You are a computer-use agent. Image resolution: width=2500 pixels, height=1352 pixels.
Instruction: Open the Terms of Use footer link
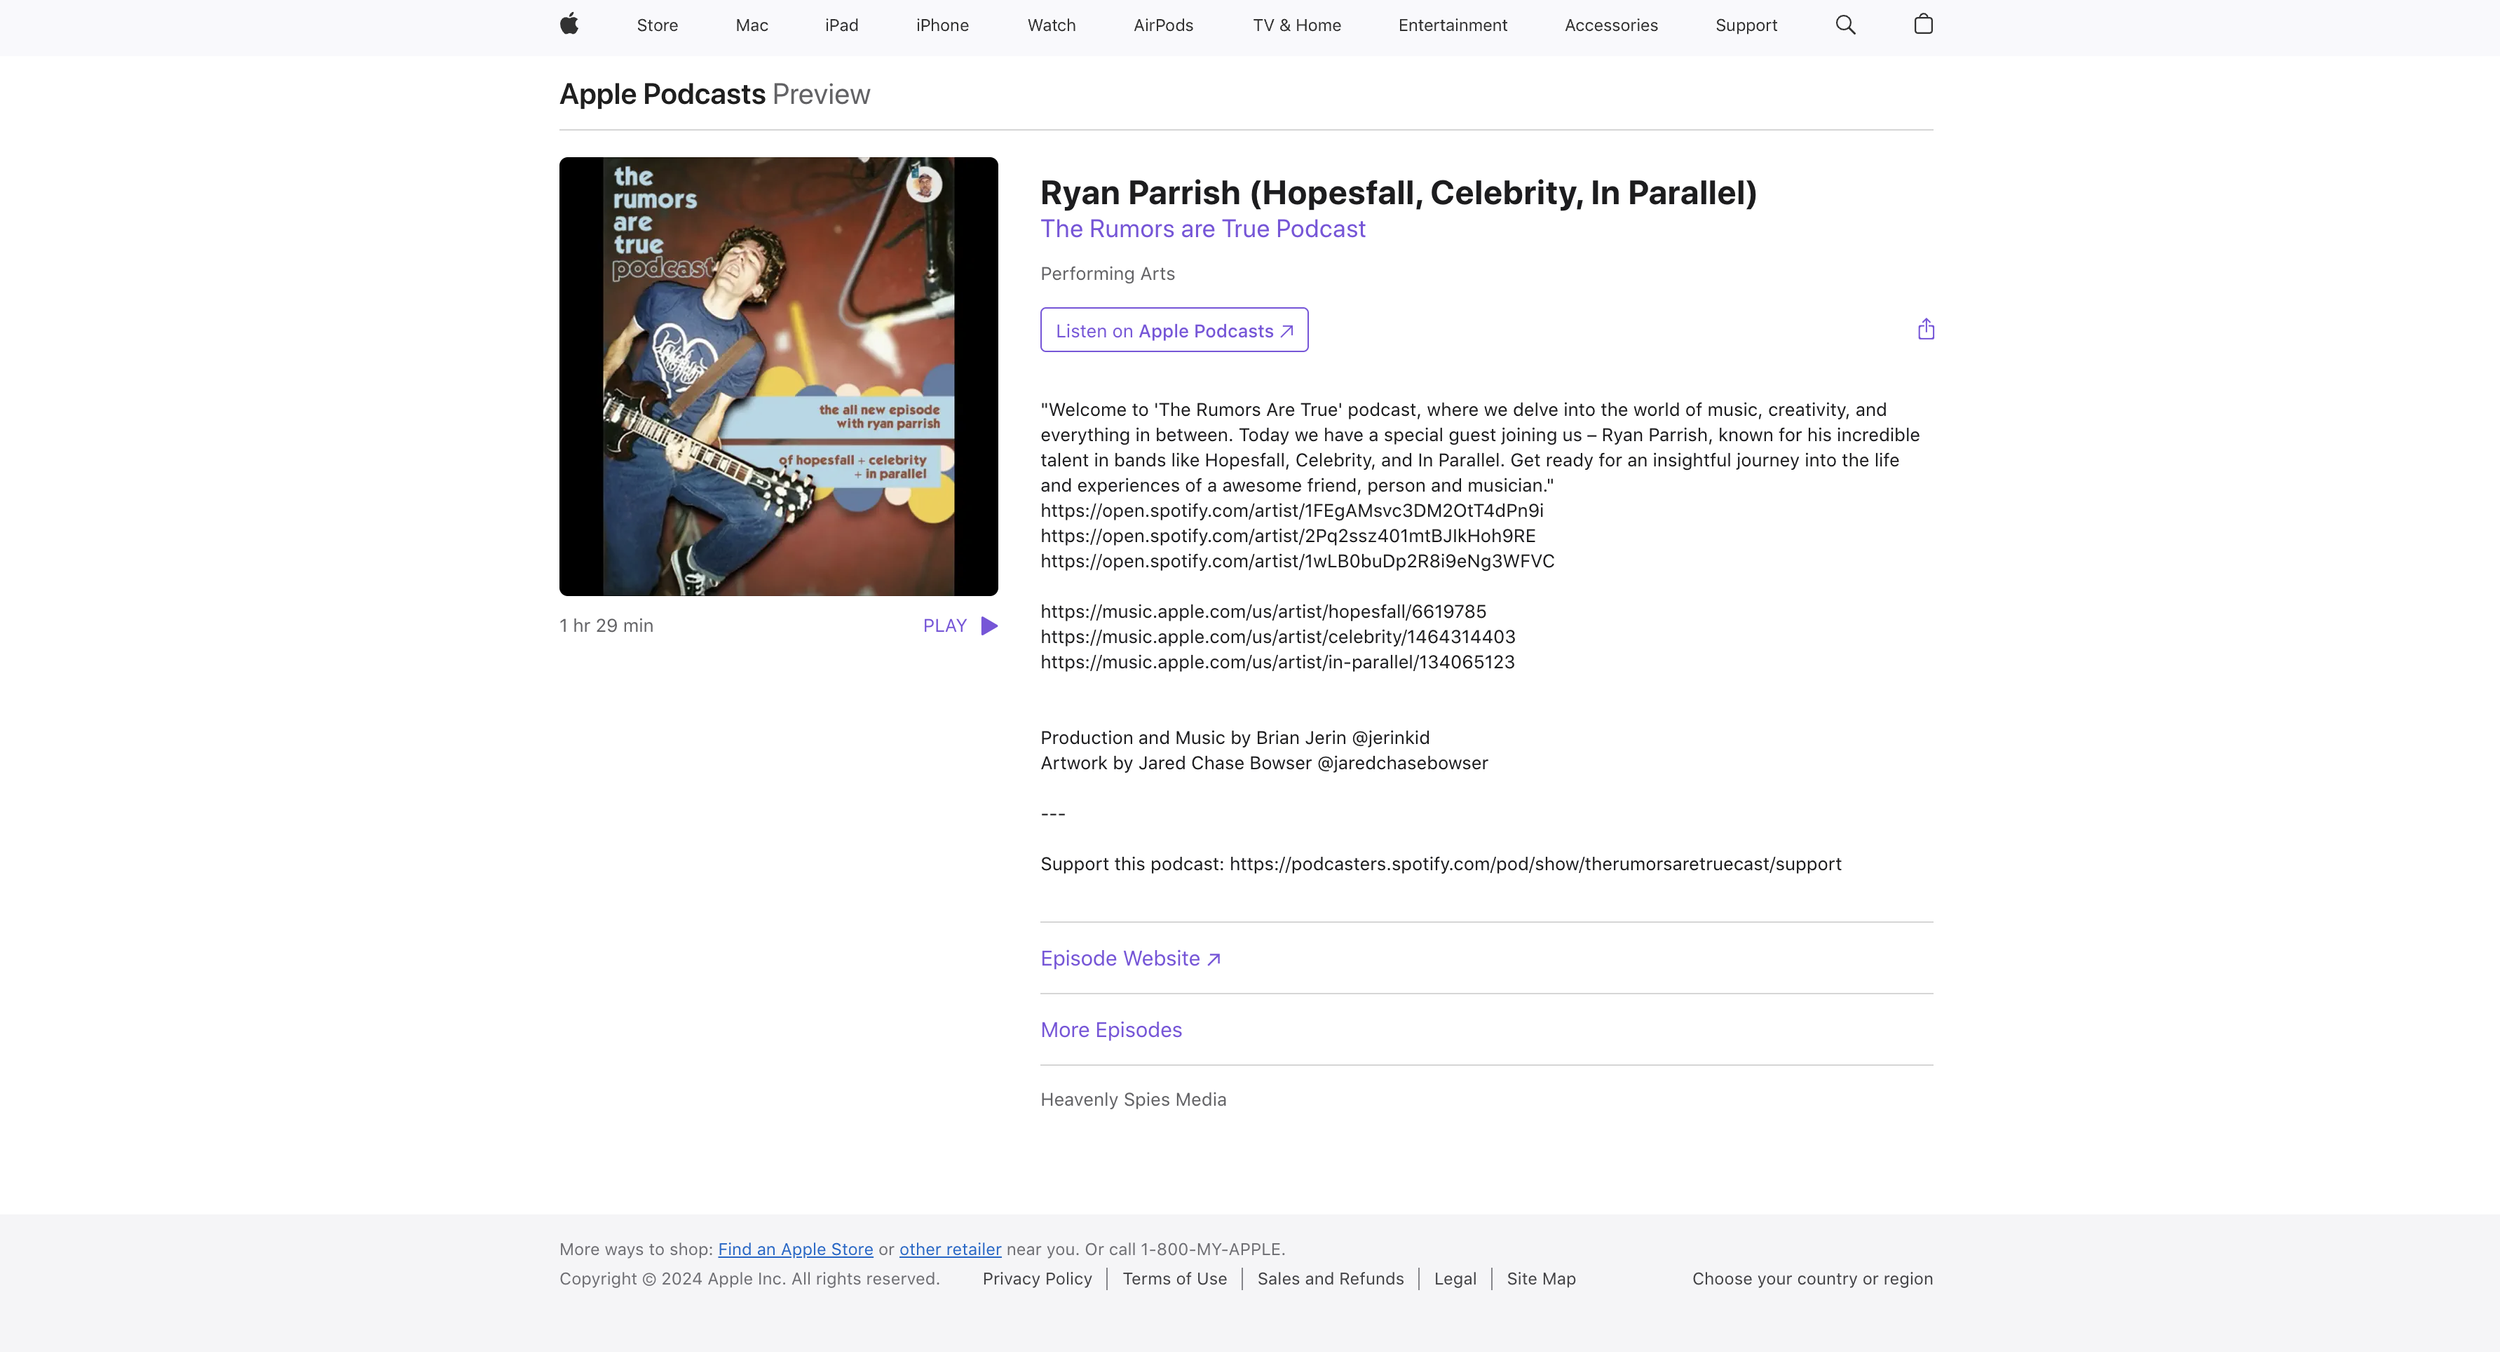click(x=1174, y=1279)
